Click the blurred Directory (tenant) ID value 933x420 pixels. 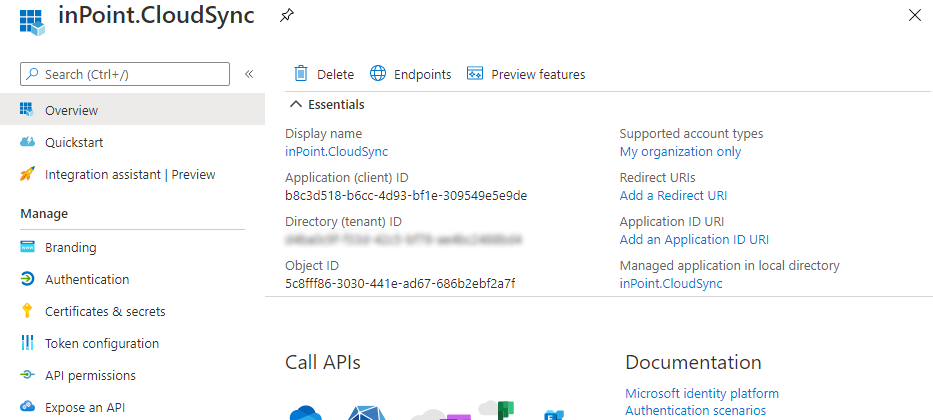point(403,239)
